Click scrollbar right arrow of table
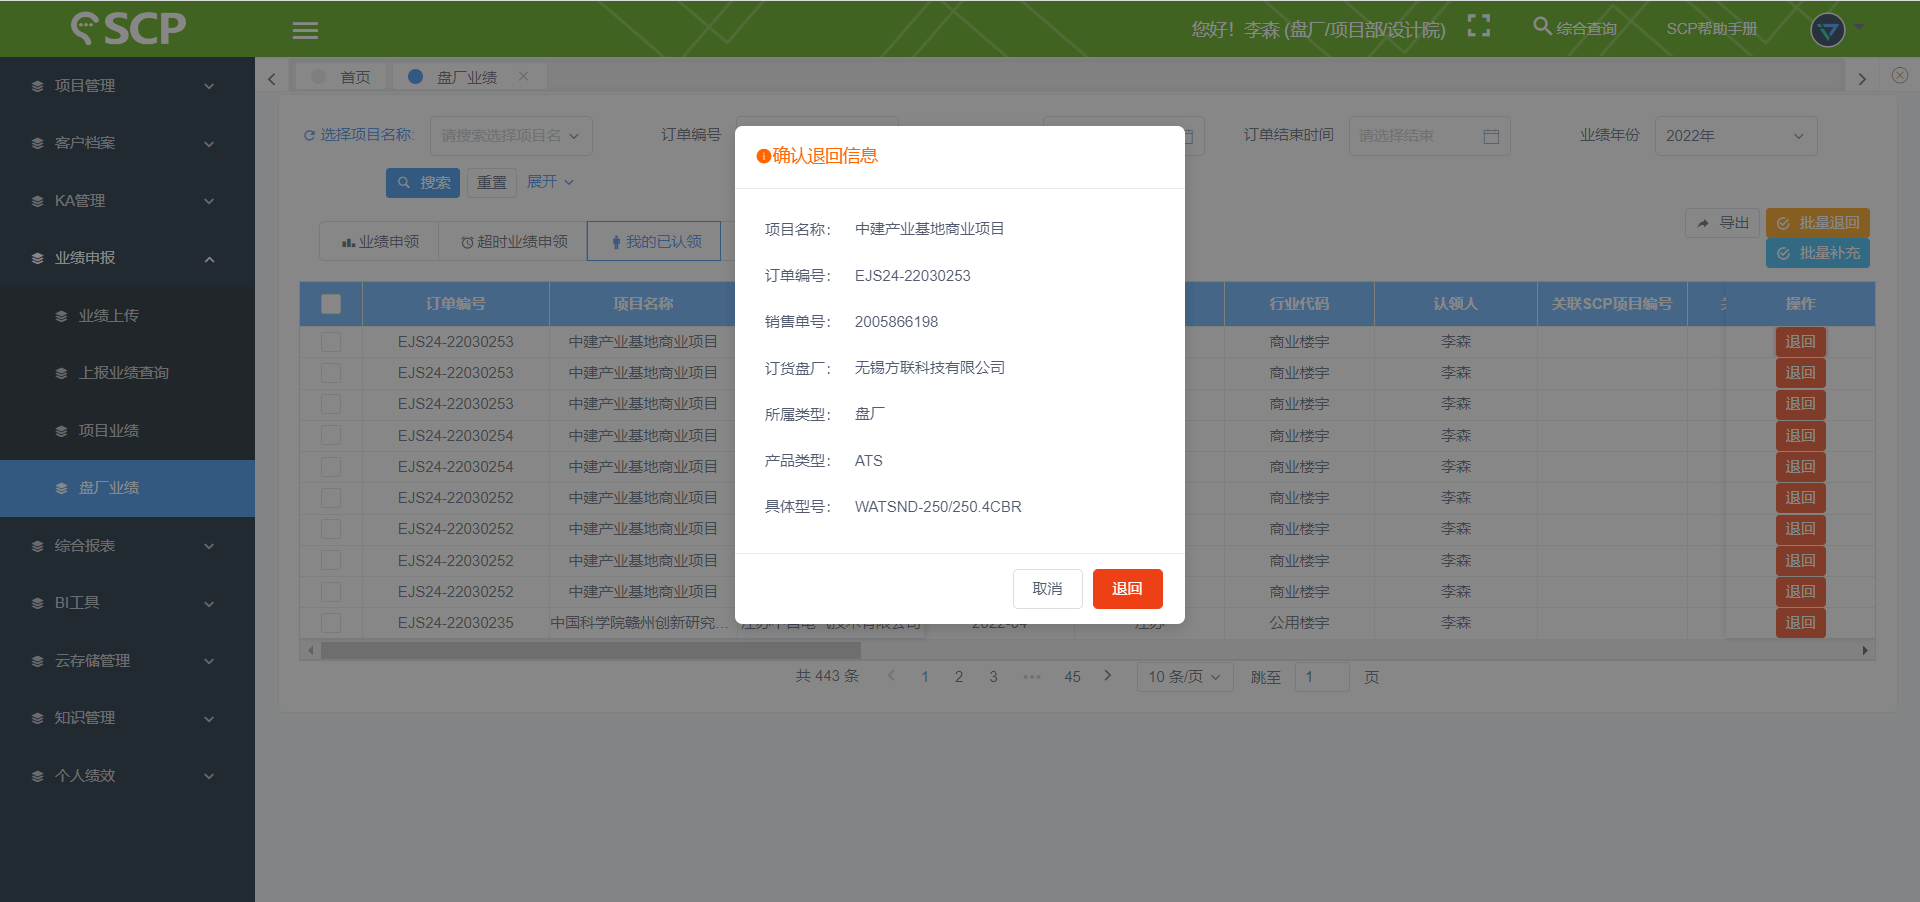Screen dimensions: 1920x902 [x=1865, y=650]
